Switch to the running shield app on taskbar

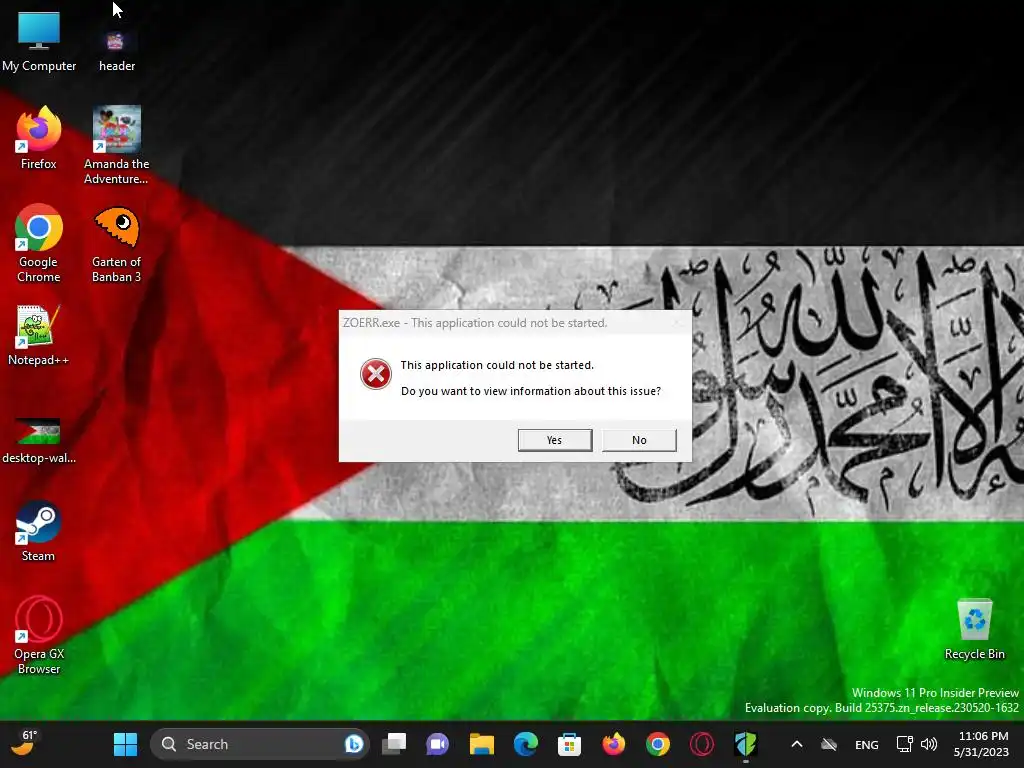point(745,744)
